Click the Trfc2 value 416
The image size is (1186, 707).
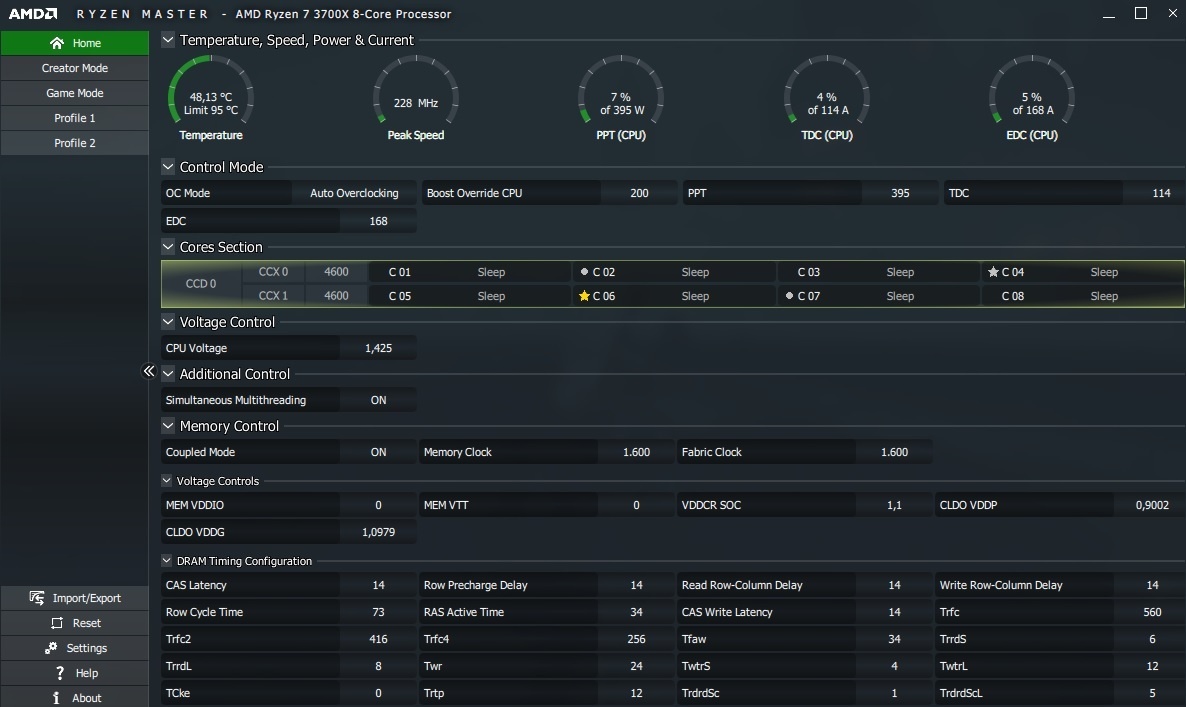pos(378,639)
